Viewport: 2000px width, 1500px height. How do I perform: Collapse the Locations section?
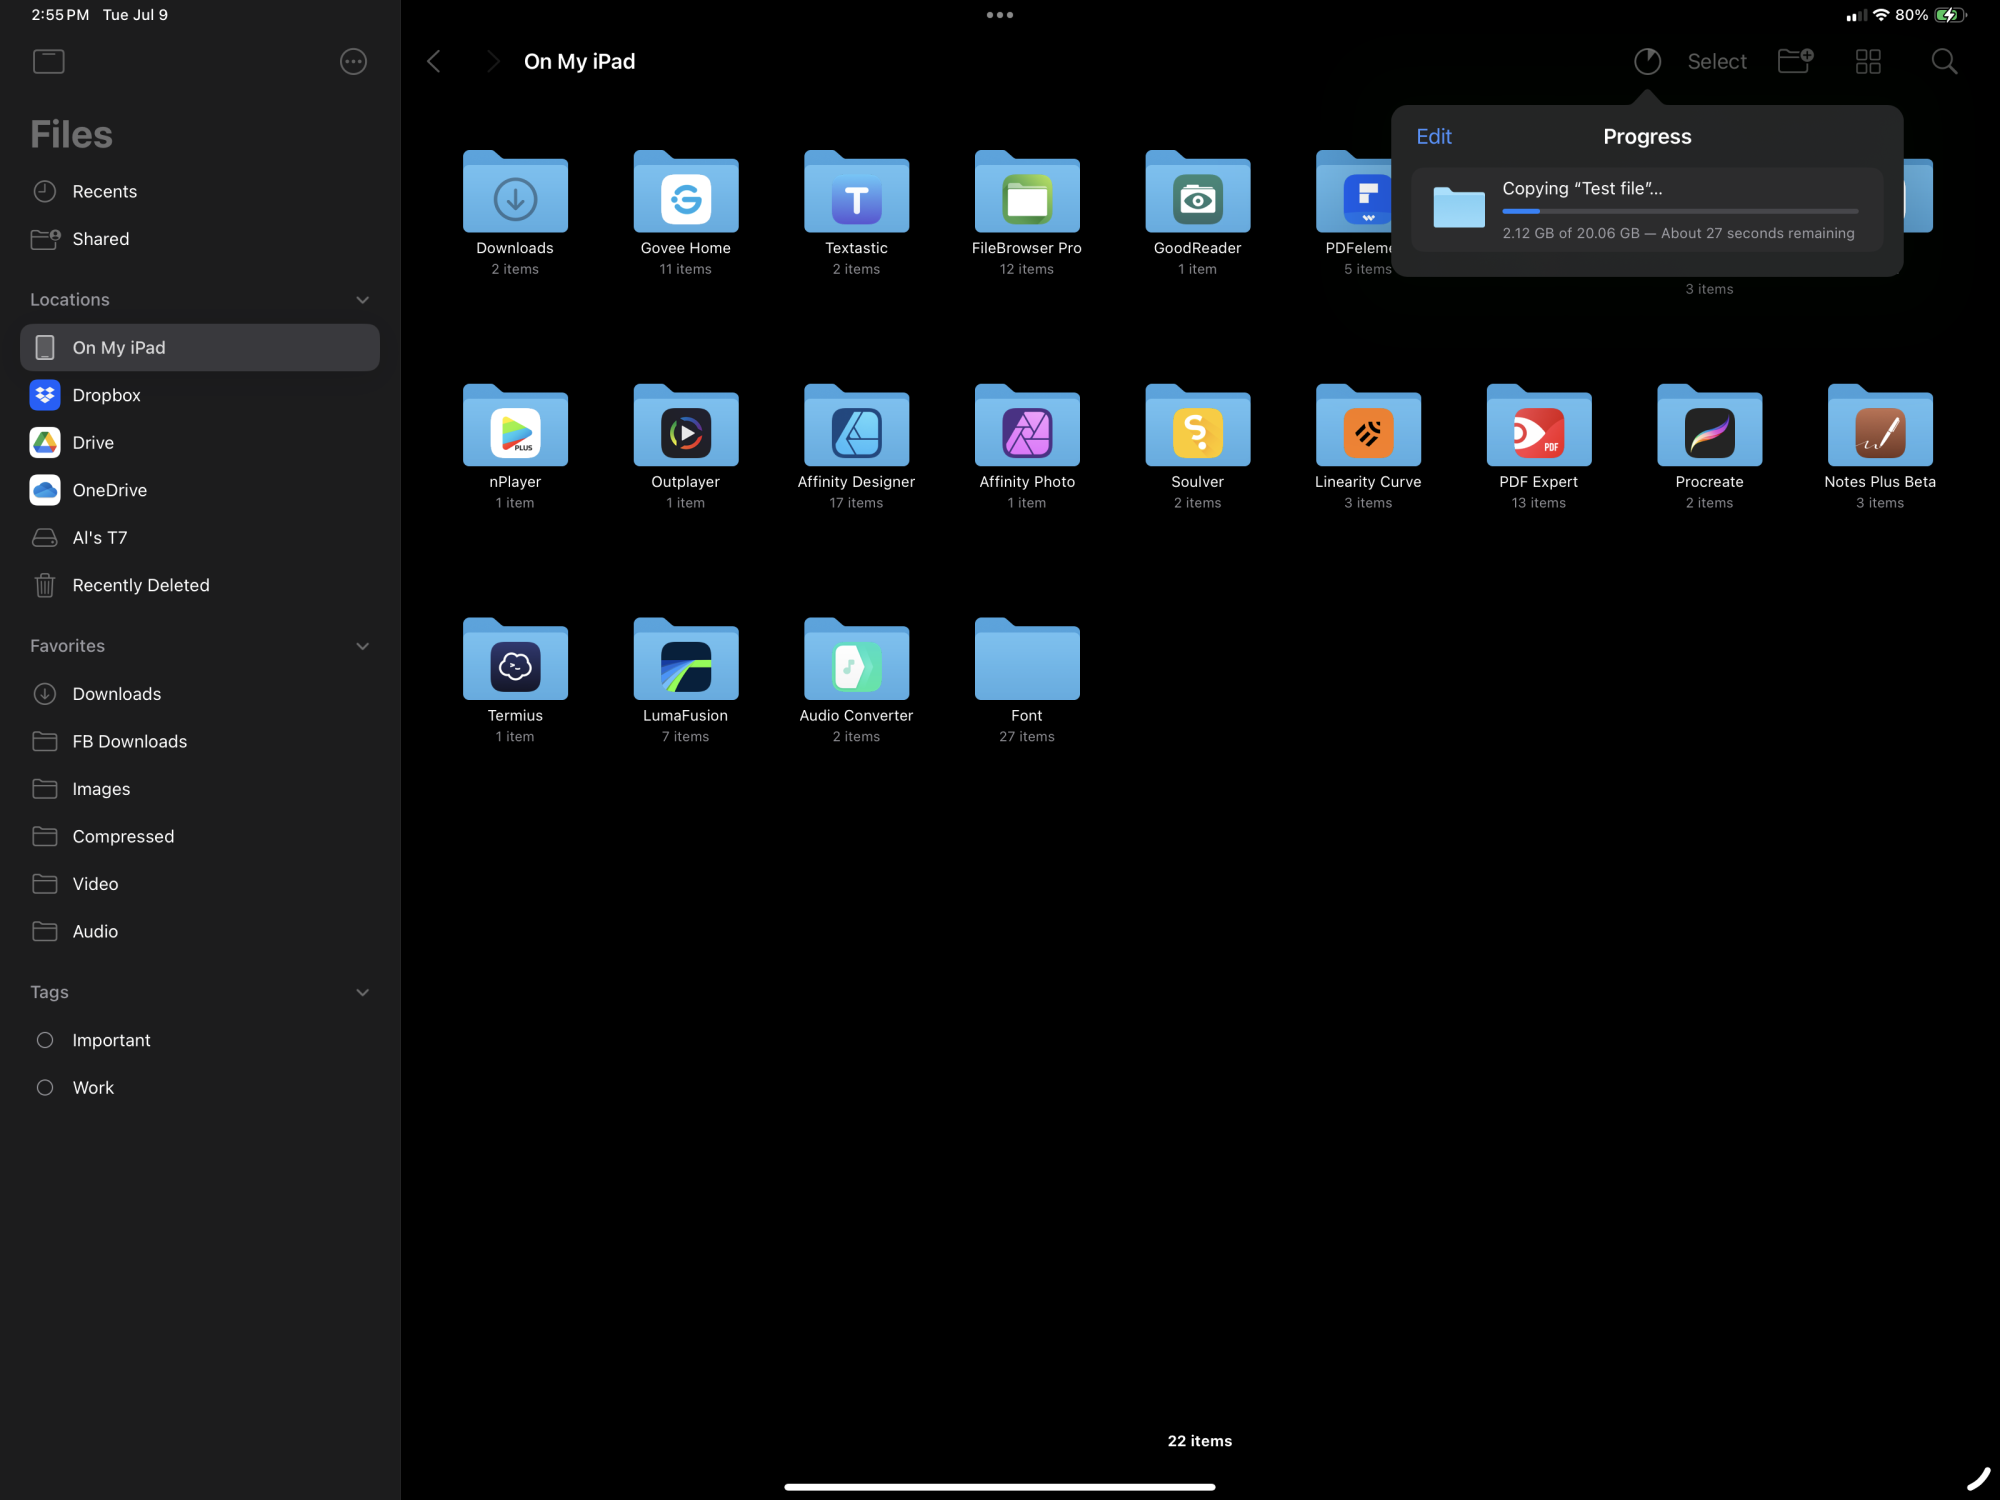[x=362, y=300]
